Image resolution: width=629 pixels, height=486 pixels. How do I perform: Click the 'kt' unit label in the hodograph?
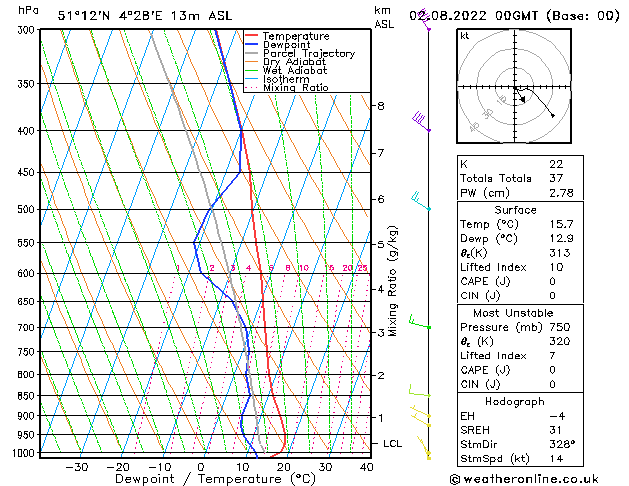[465, 36]
